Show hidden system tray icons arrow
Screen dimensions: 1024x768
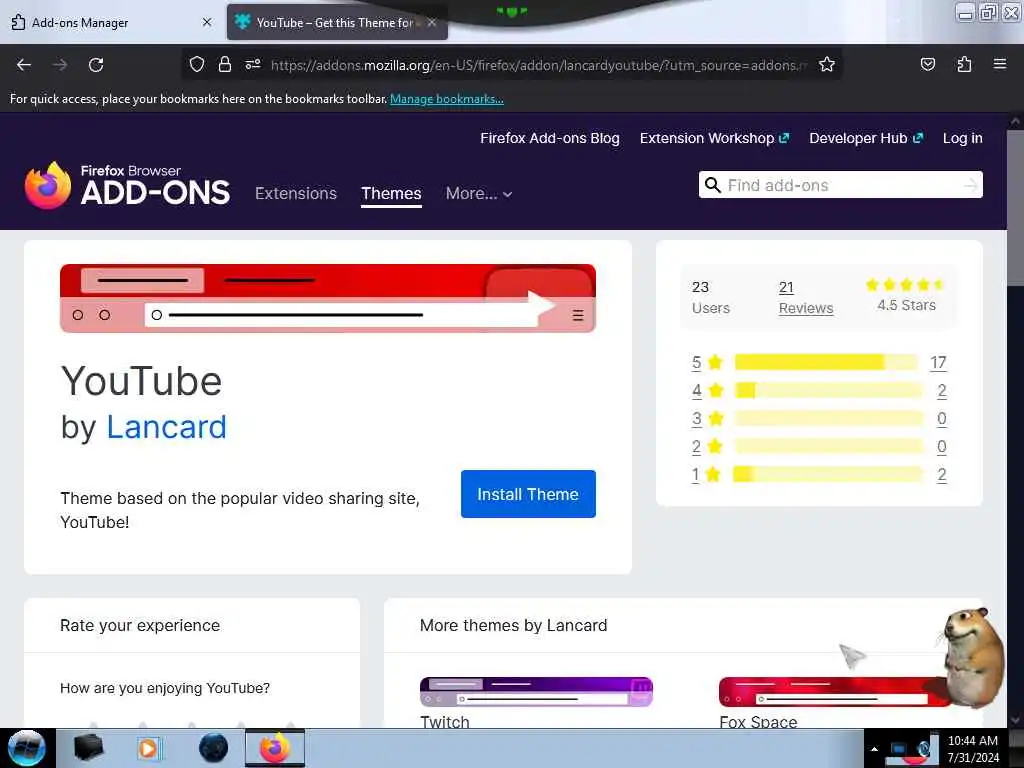pyautogui.click(x=874, y=749)
